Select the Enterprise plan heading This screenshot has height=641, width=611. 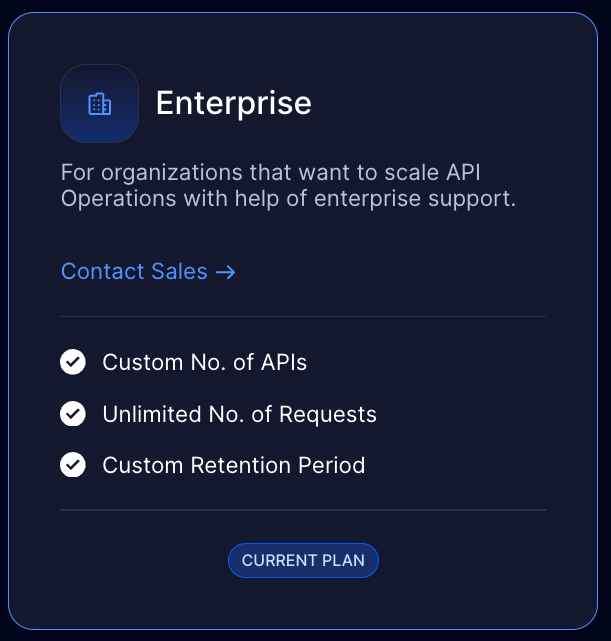[x=233, y=103]
